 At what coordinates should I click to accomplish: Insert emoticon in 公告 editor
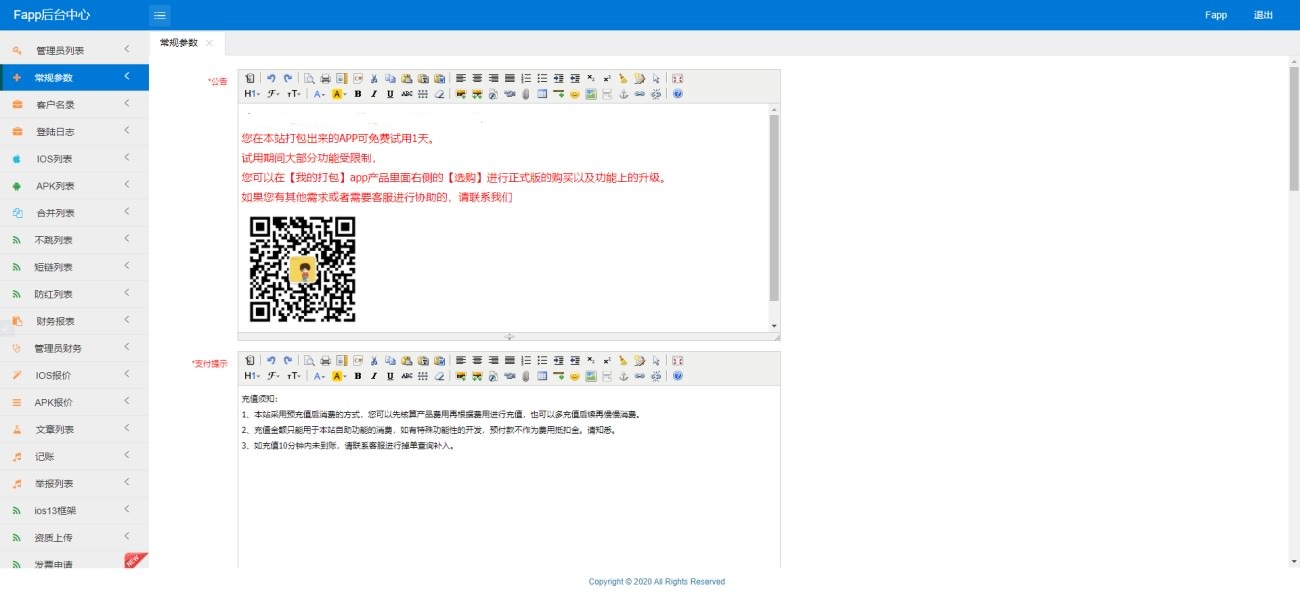[575, 94]
